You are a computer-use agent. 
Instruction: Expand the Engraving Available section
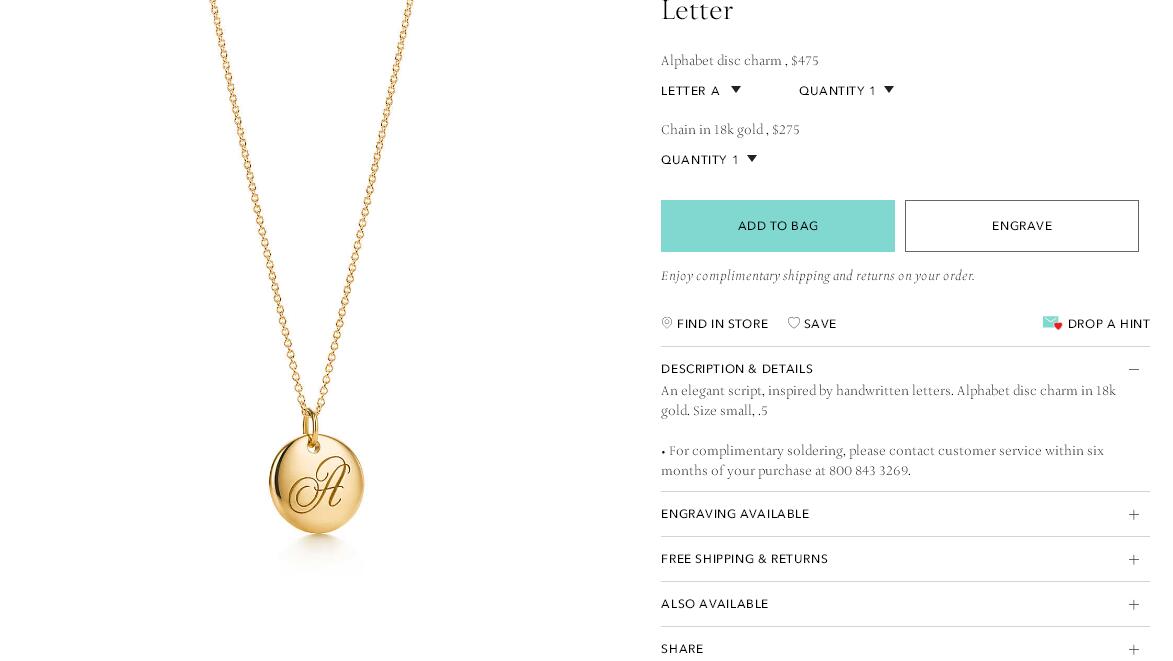pos(905,514)
